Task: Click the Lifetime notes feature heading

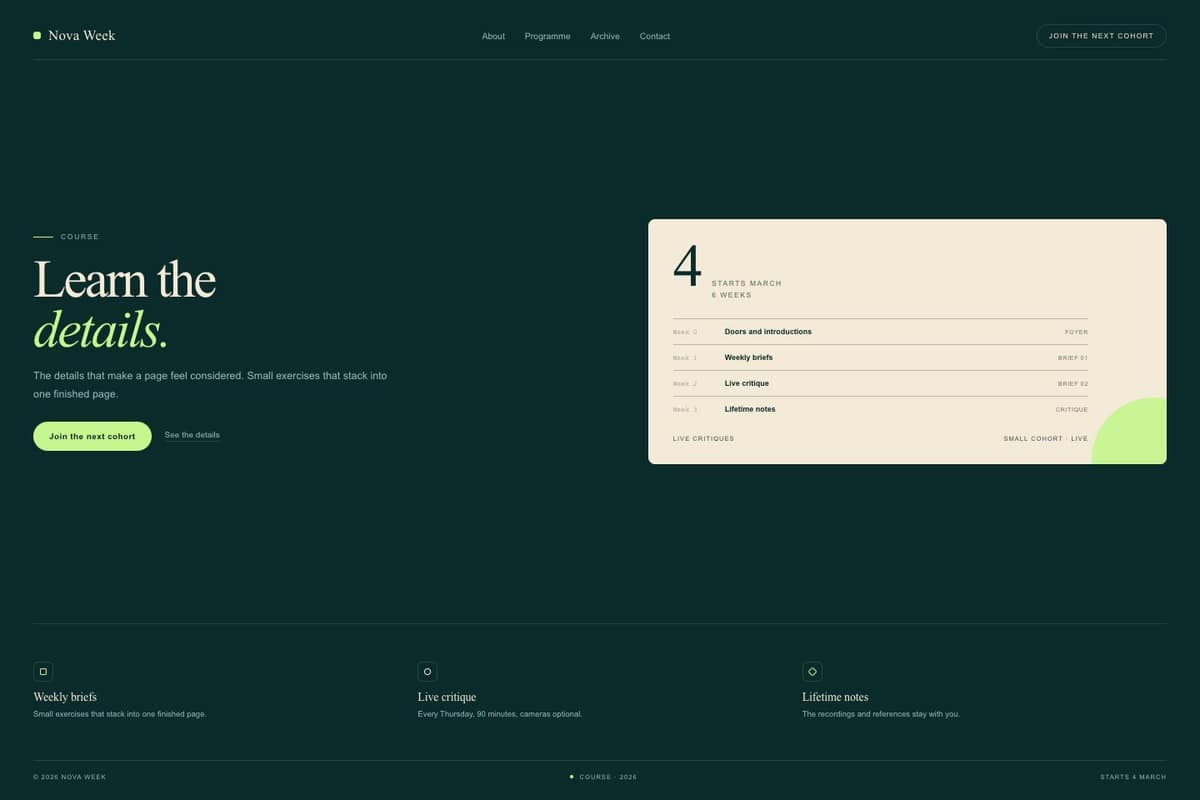Action: (835, 697)
